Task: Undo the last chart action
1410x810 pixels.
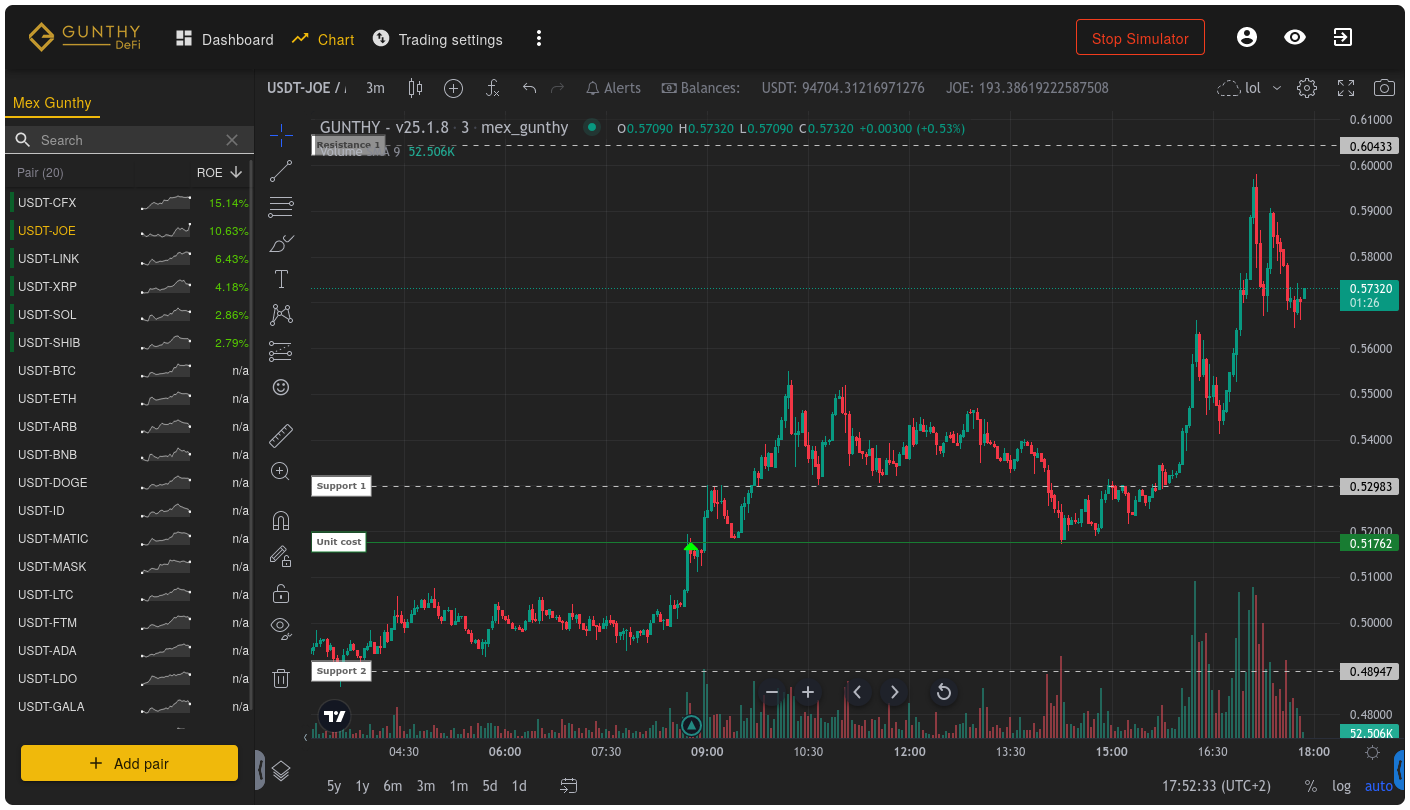Action: (x=529, y=88)
